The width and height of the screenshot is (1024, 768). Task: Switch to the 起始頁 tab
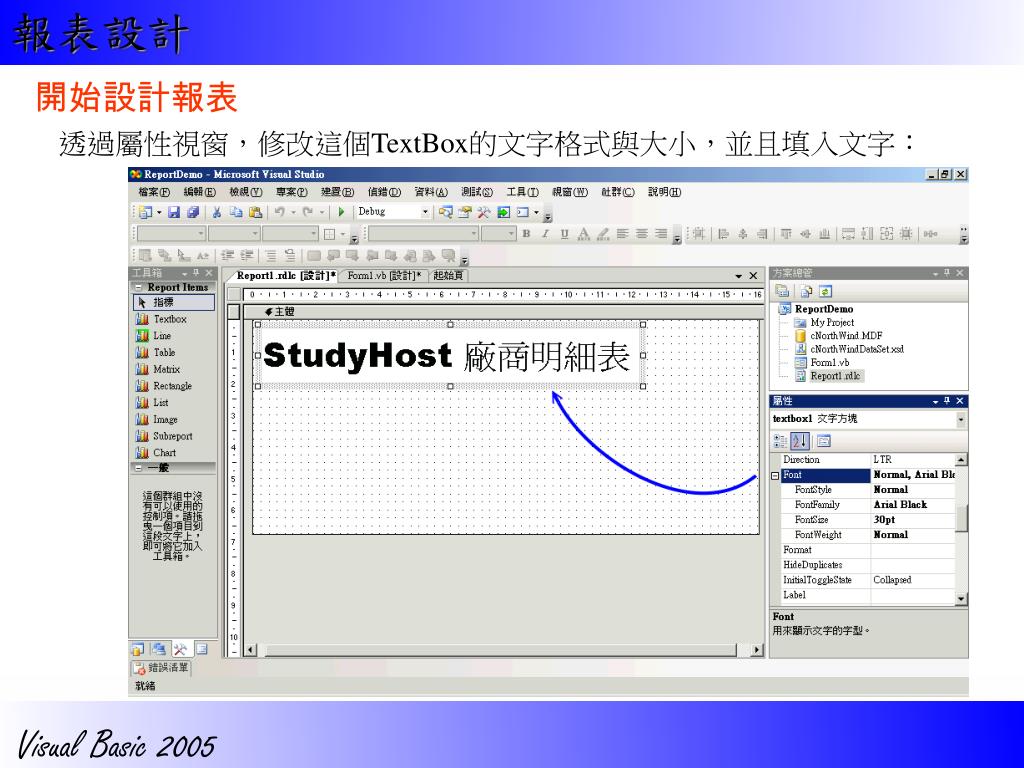[448, 276]
